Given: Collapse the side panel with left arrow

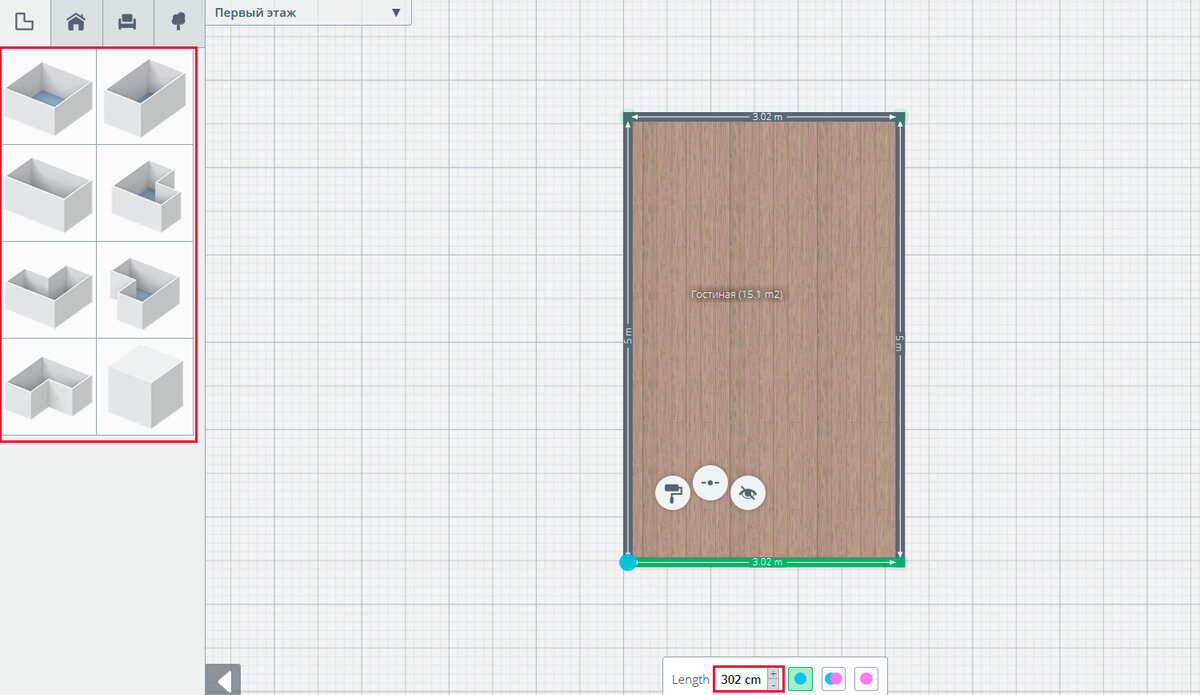Looking at the screenshot, I should click(x=223, y=680).
